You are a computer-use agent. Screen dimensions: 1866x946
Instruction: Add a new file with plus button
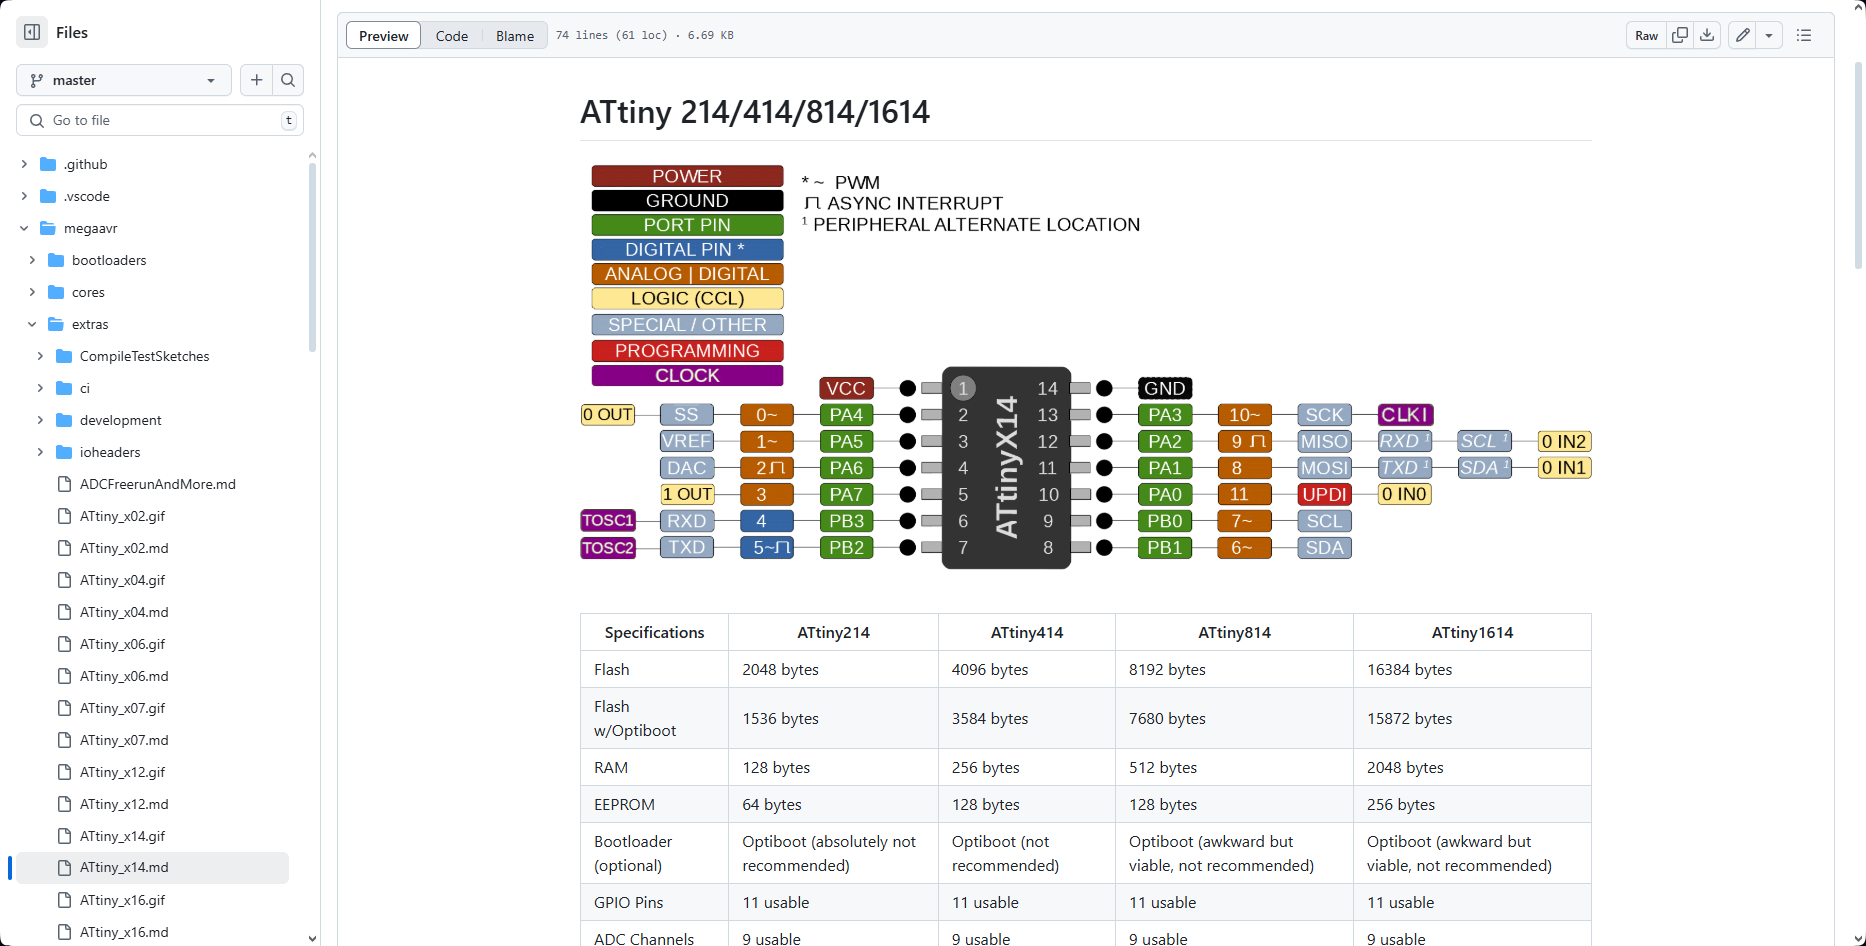256,80
